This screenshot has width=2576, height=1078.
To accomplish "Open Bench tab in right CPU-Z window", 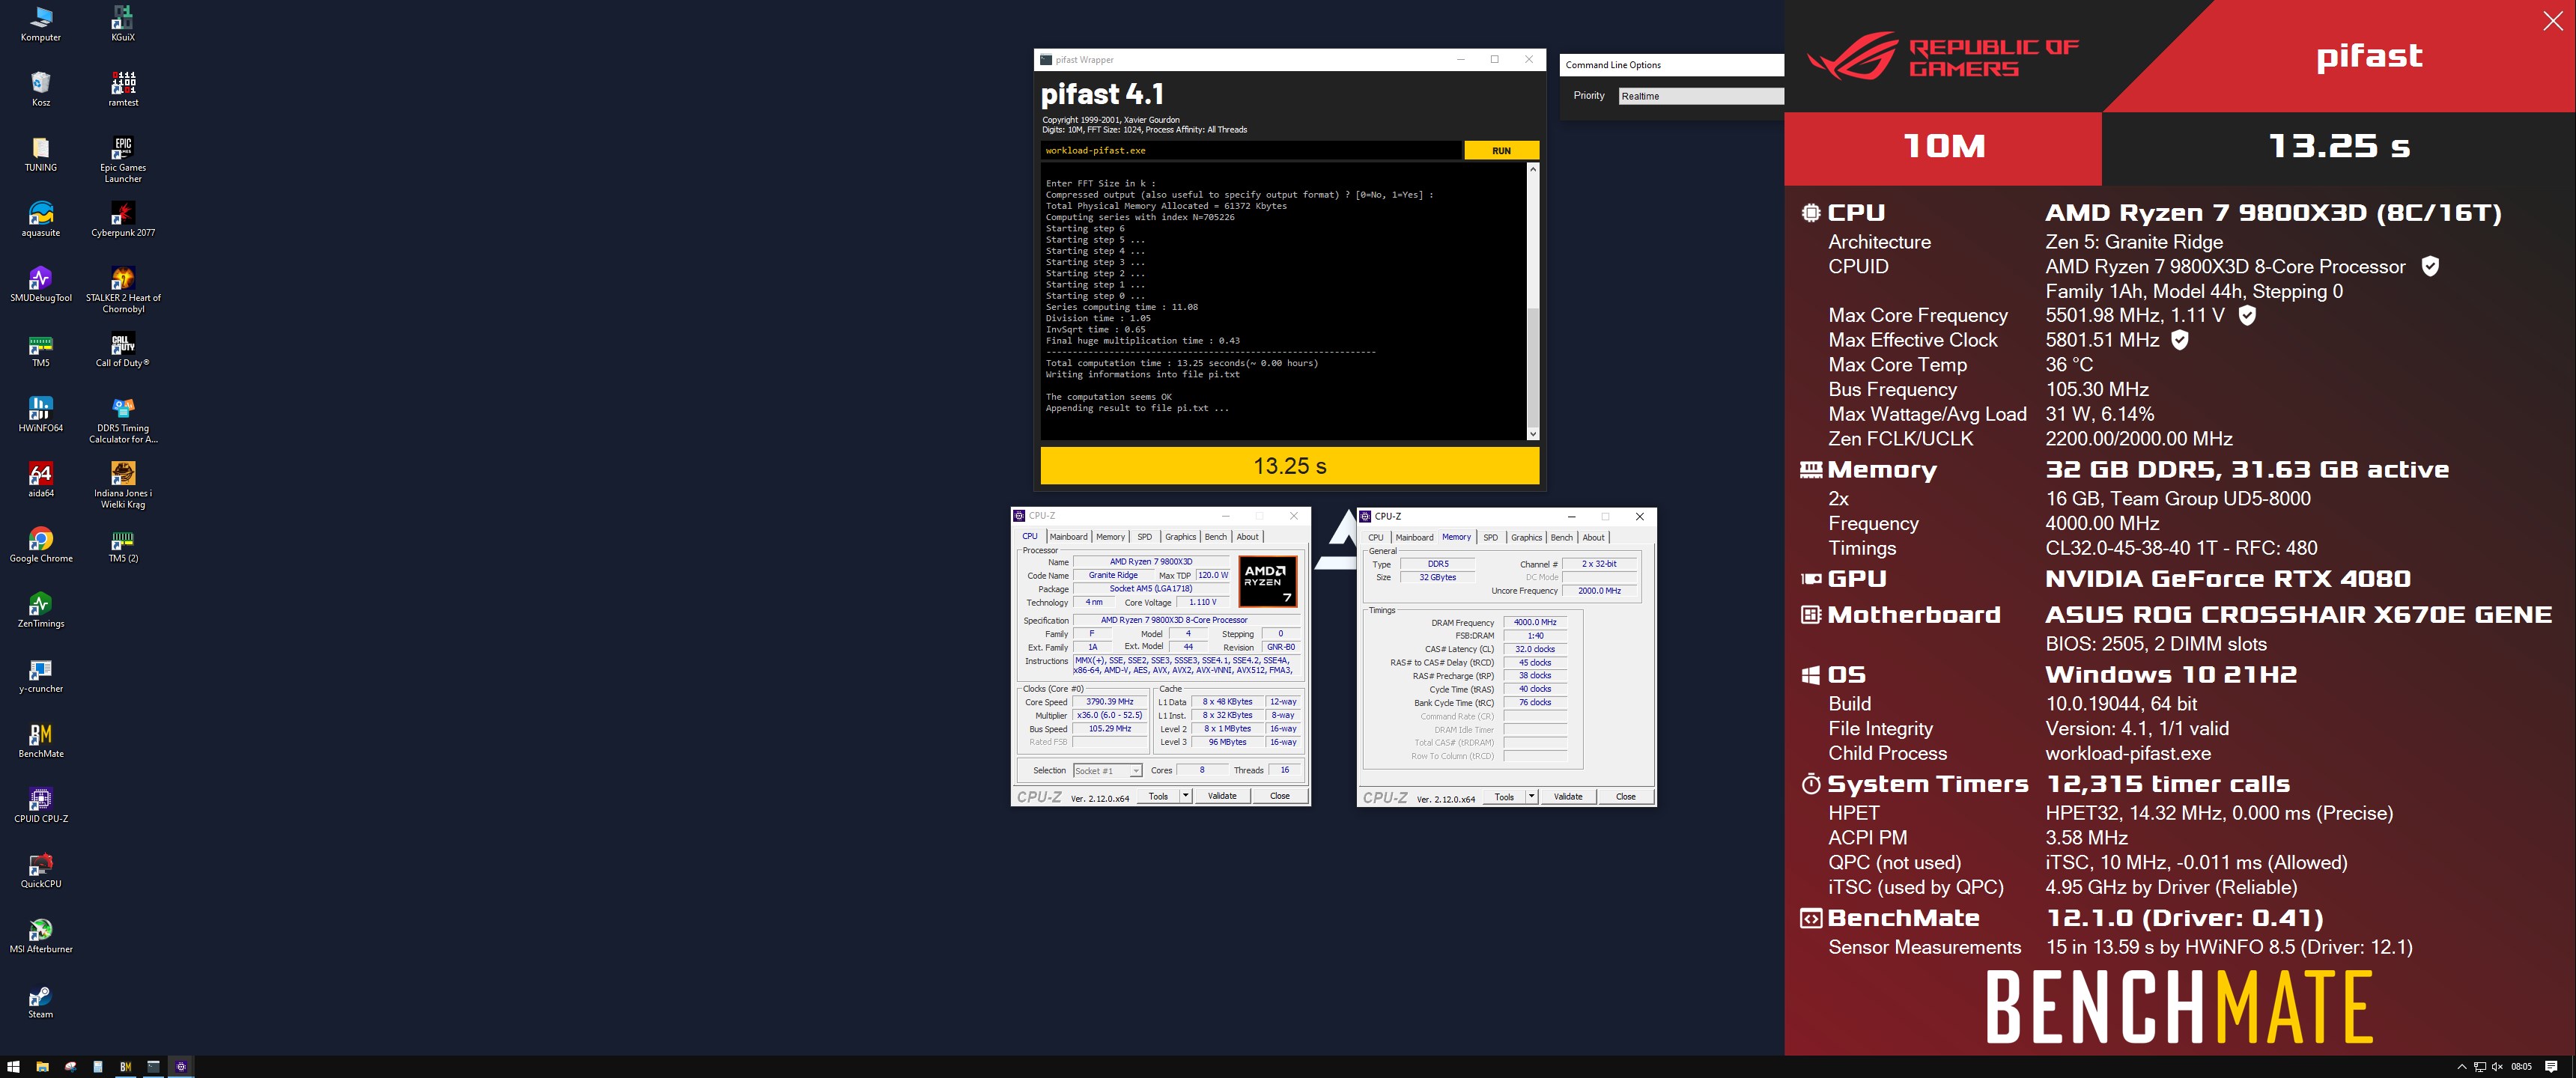I will click(1561, 538).
